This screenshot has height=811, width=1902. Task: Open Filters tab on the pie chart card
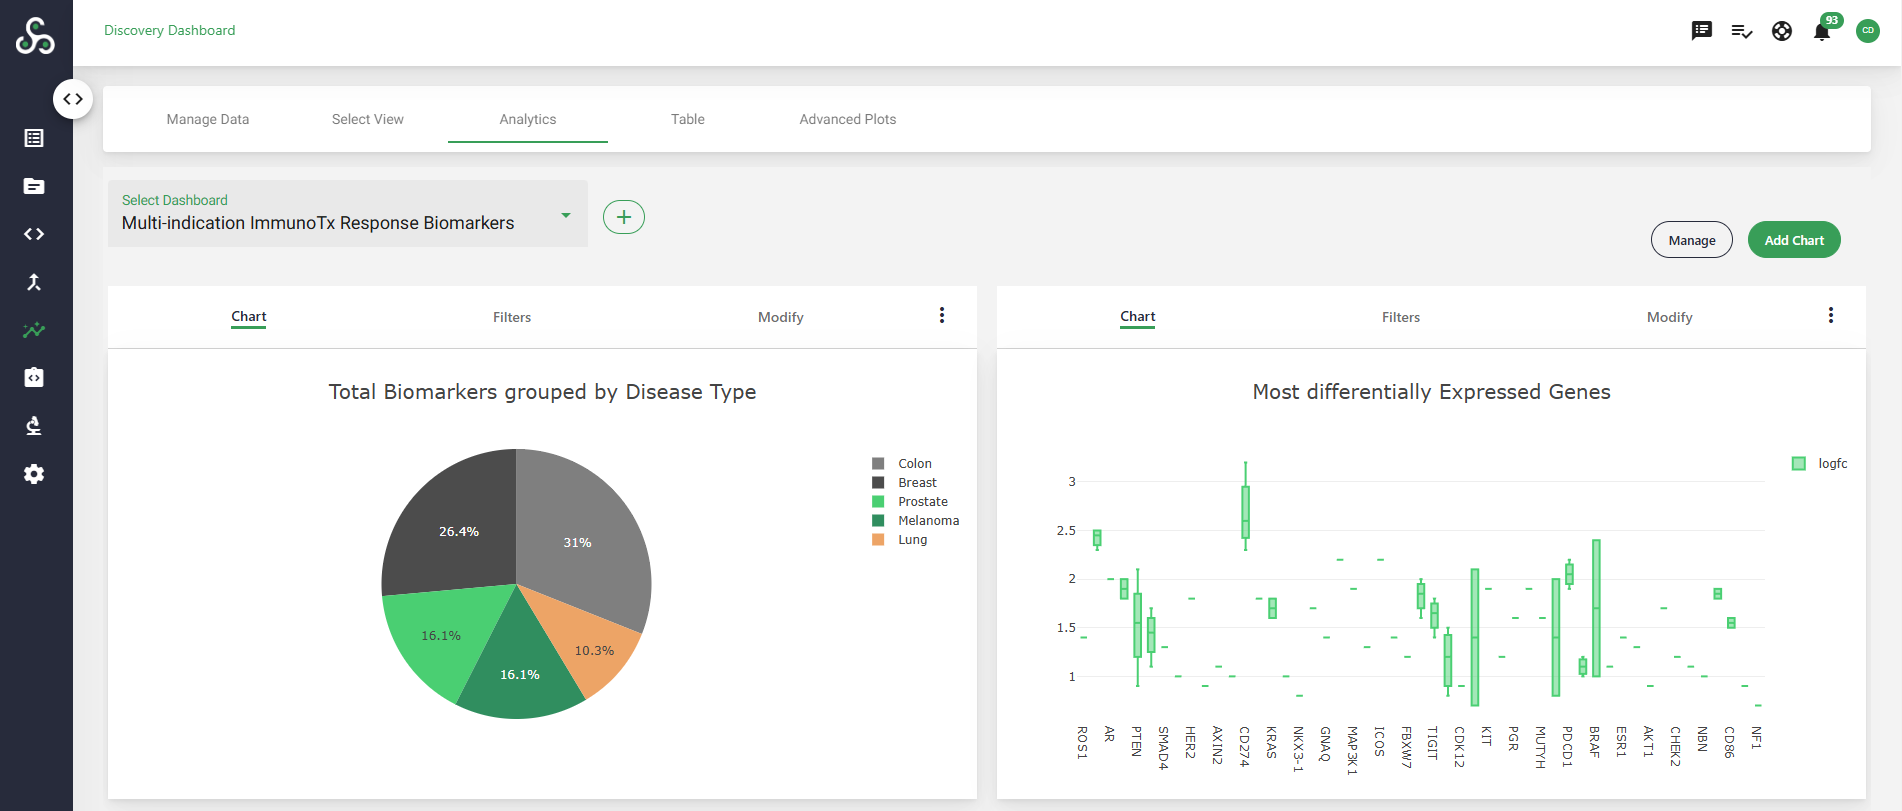[x=512, y=317]
